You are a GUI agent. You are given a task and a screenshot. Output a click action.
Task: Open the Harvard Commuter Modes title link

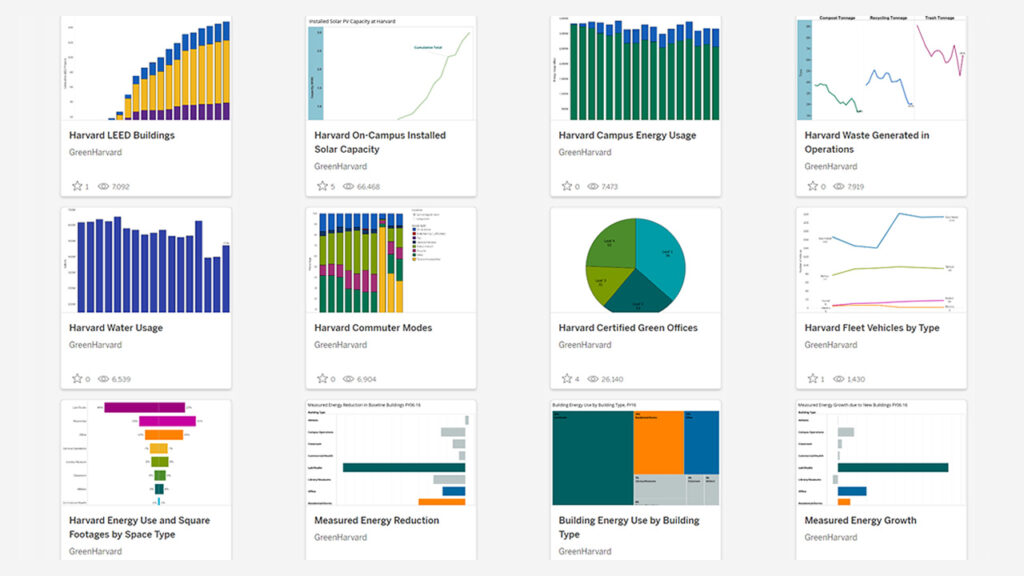[373, 328]
